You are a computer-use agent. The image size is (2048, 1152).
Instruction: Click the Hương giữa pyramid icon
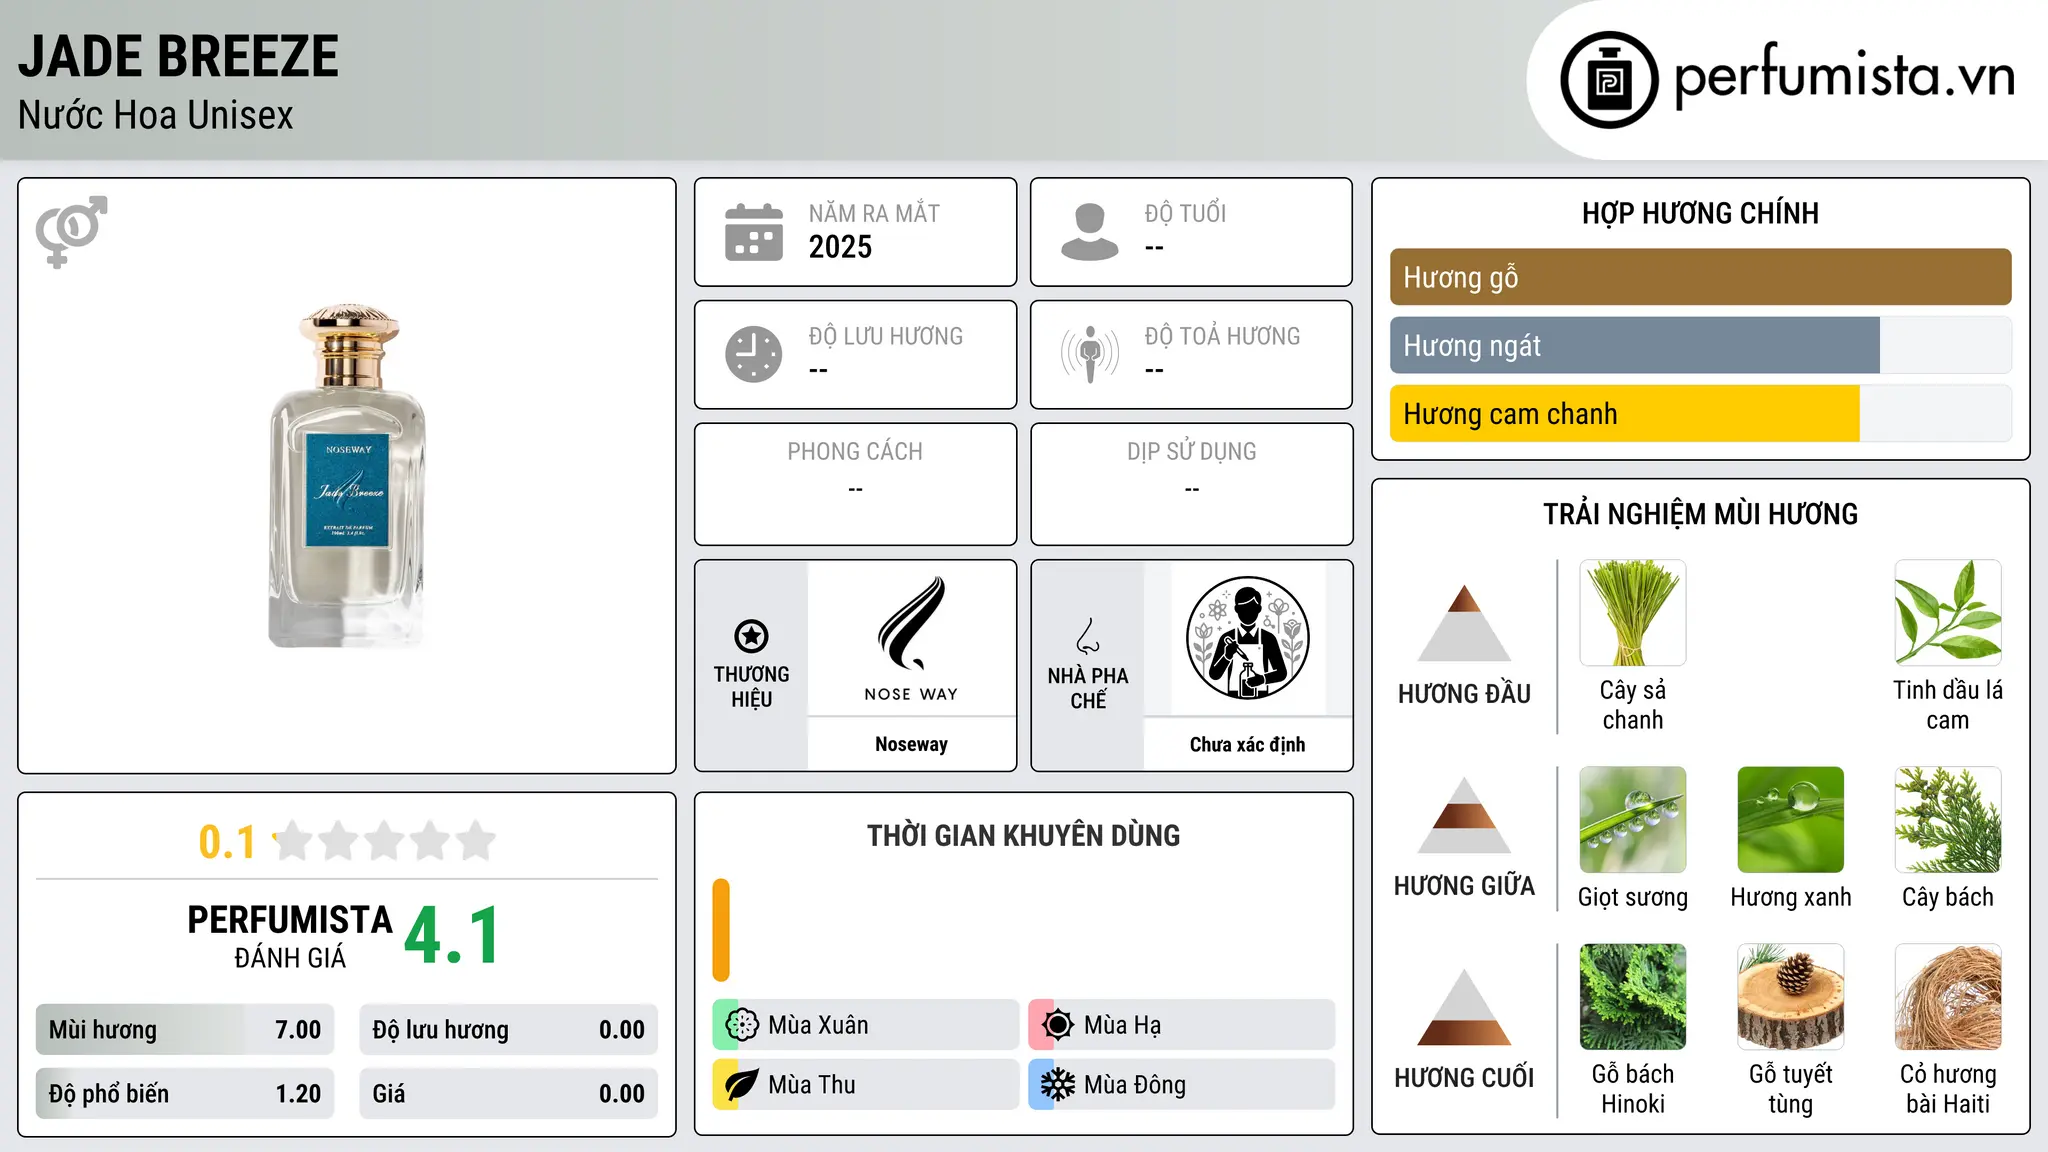point(1464,815)
